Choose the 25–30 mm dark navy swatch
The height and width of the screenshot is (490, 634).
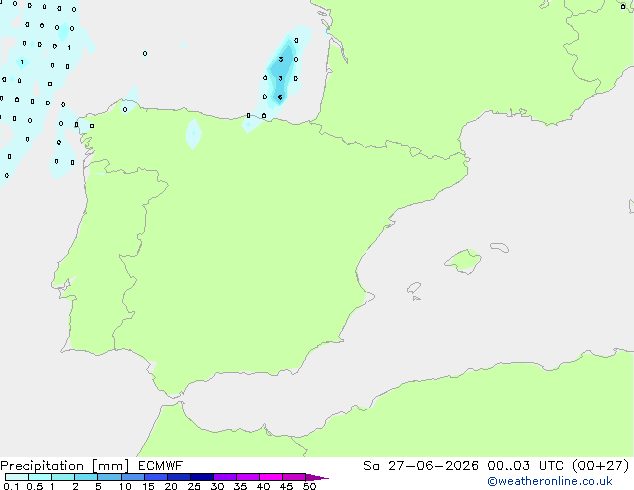pos(201,477)
